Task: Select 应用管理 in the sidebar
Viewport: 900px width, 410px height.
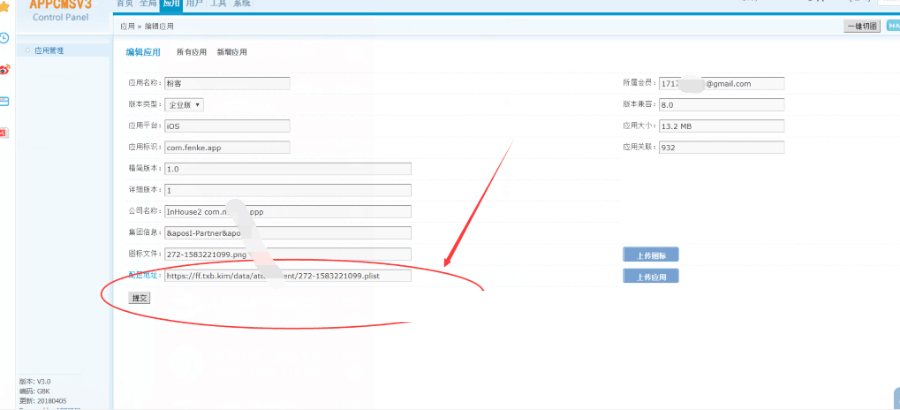Action: tap(49, 51)
